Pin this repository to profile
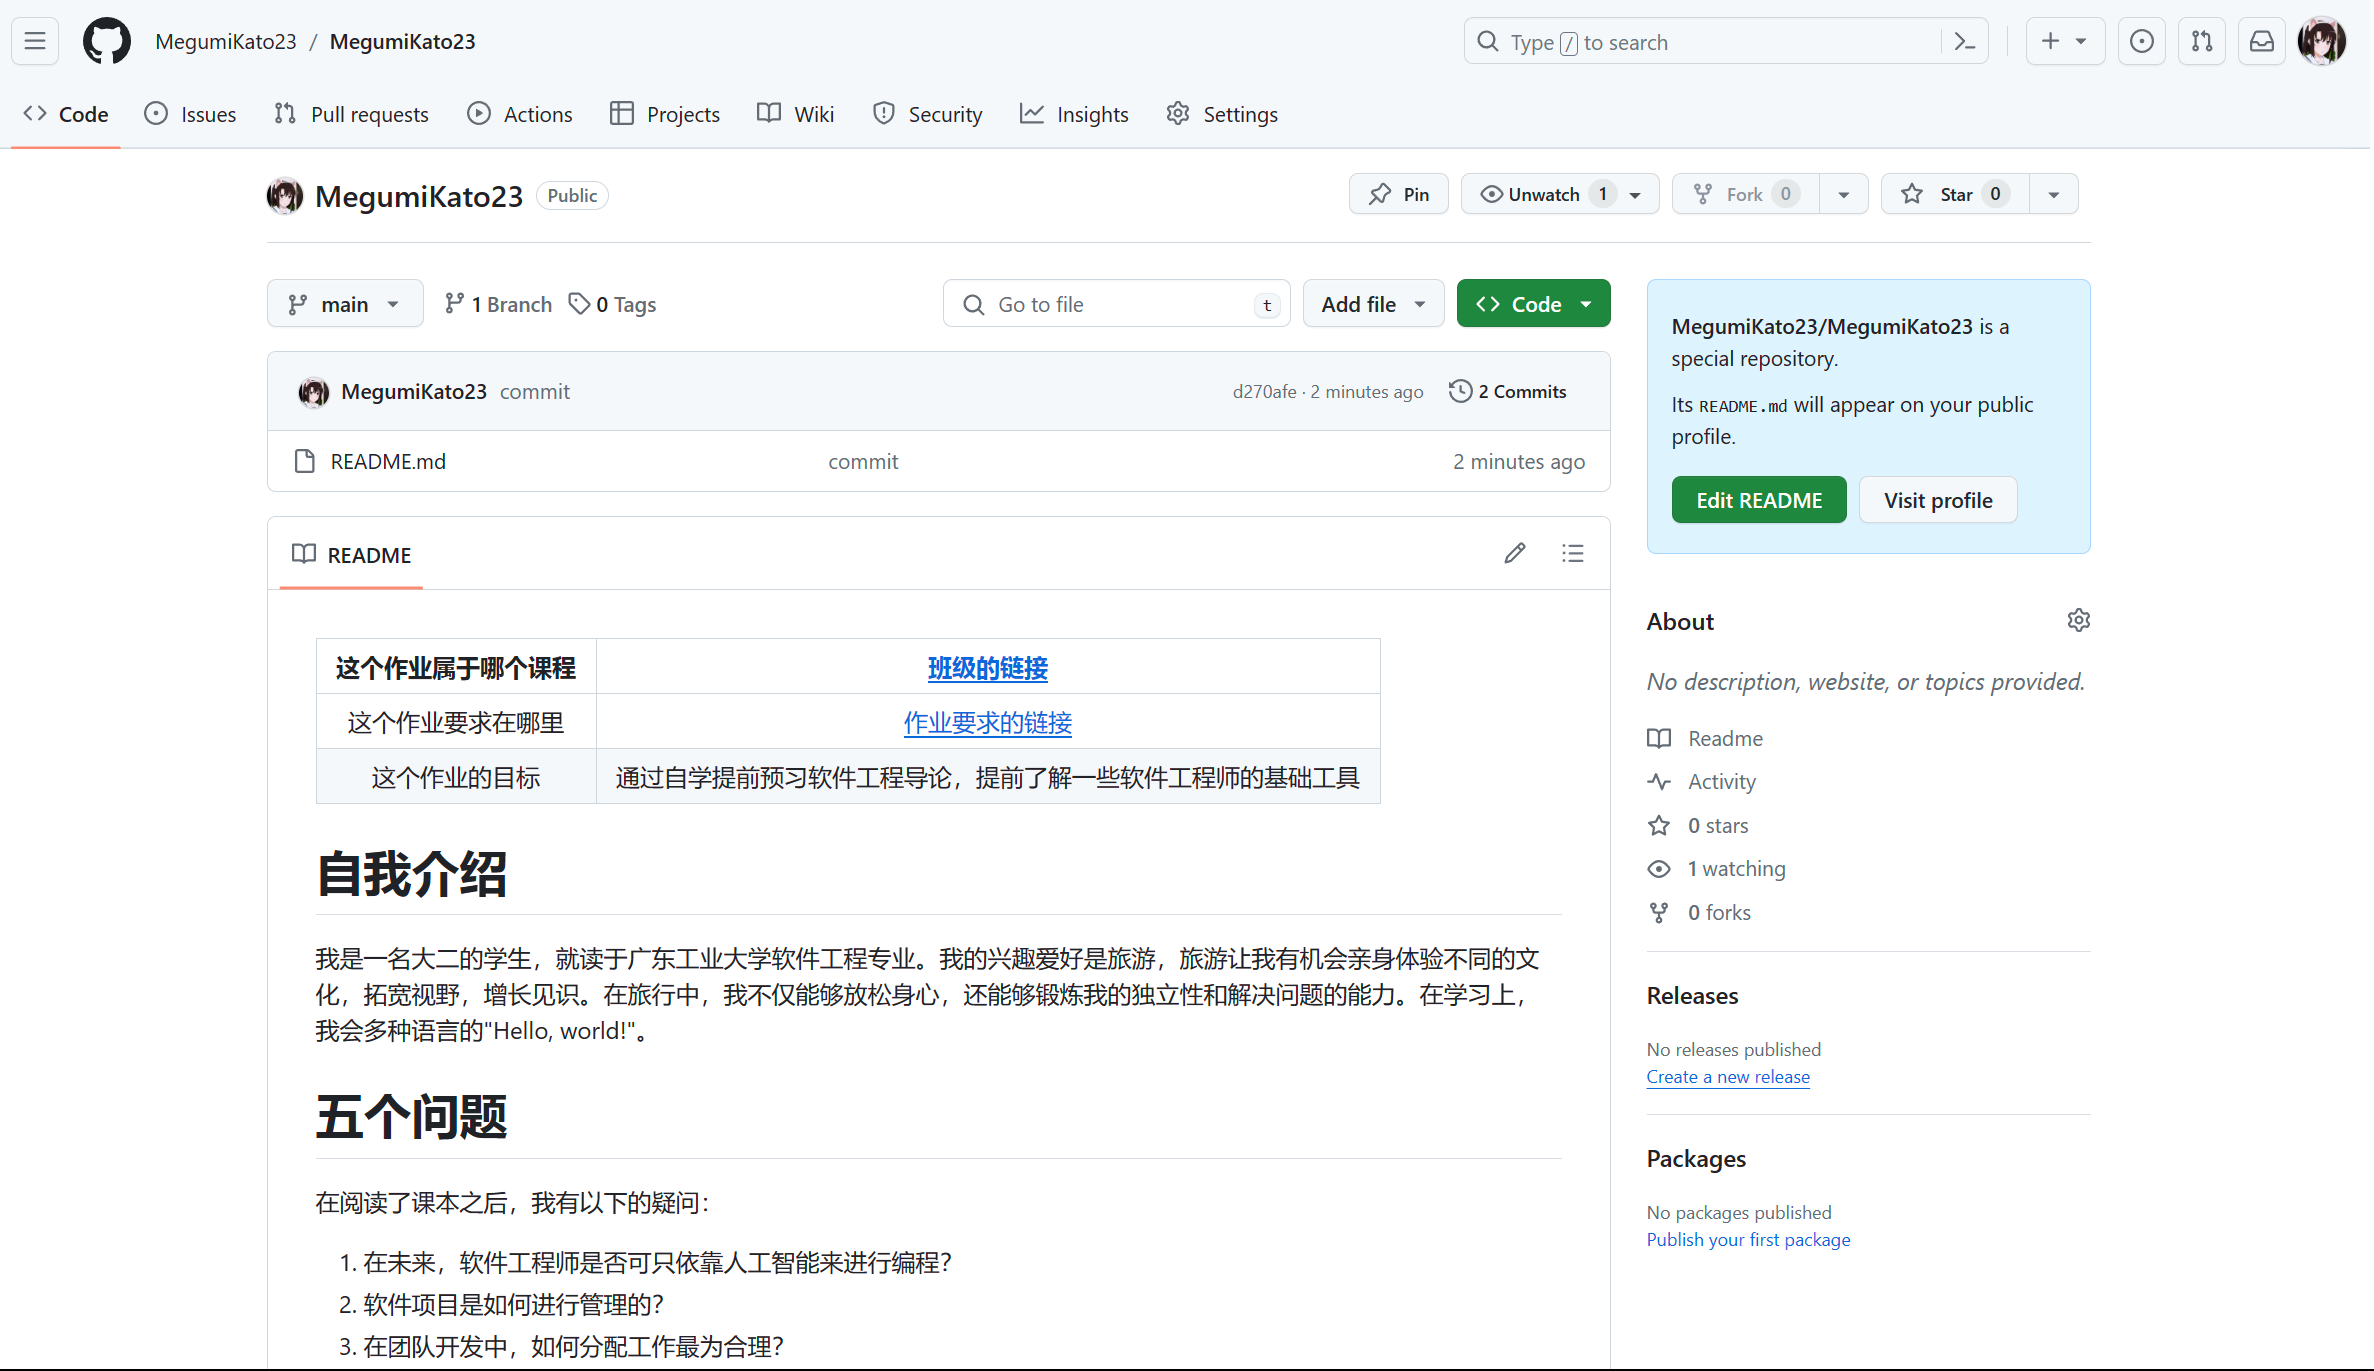 pyautogui.click(x=1398, y=194)
